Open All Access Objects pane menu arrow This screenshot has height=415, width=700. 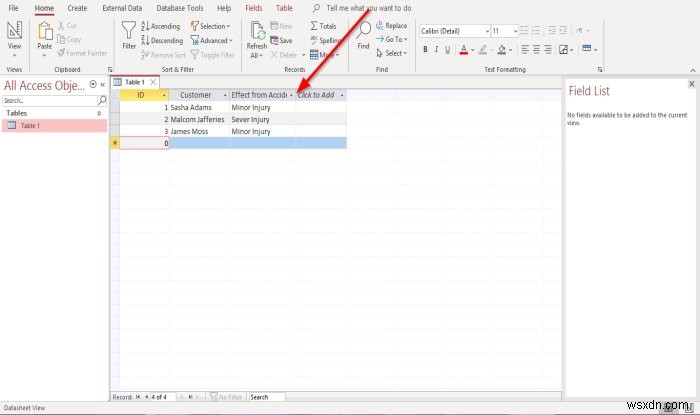[93, 84]
